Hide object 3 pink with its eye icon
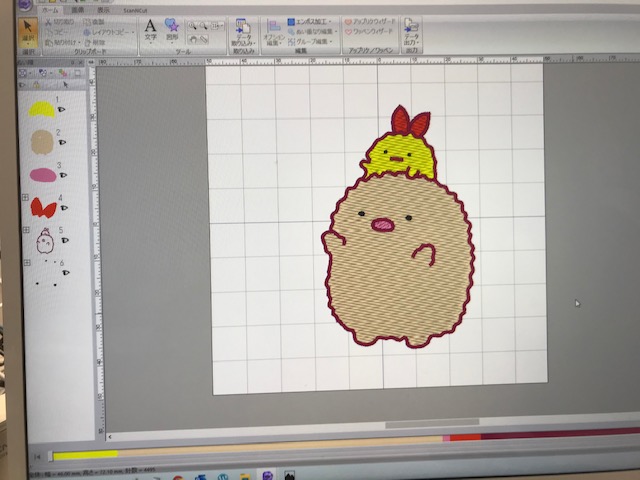The image size is (640, 480). pyautogui.click(x=63, y=175)
